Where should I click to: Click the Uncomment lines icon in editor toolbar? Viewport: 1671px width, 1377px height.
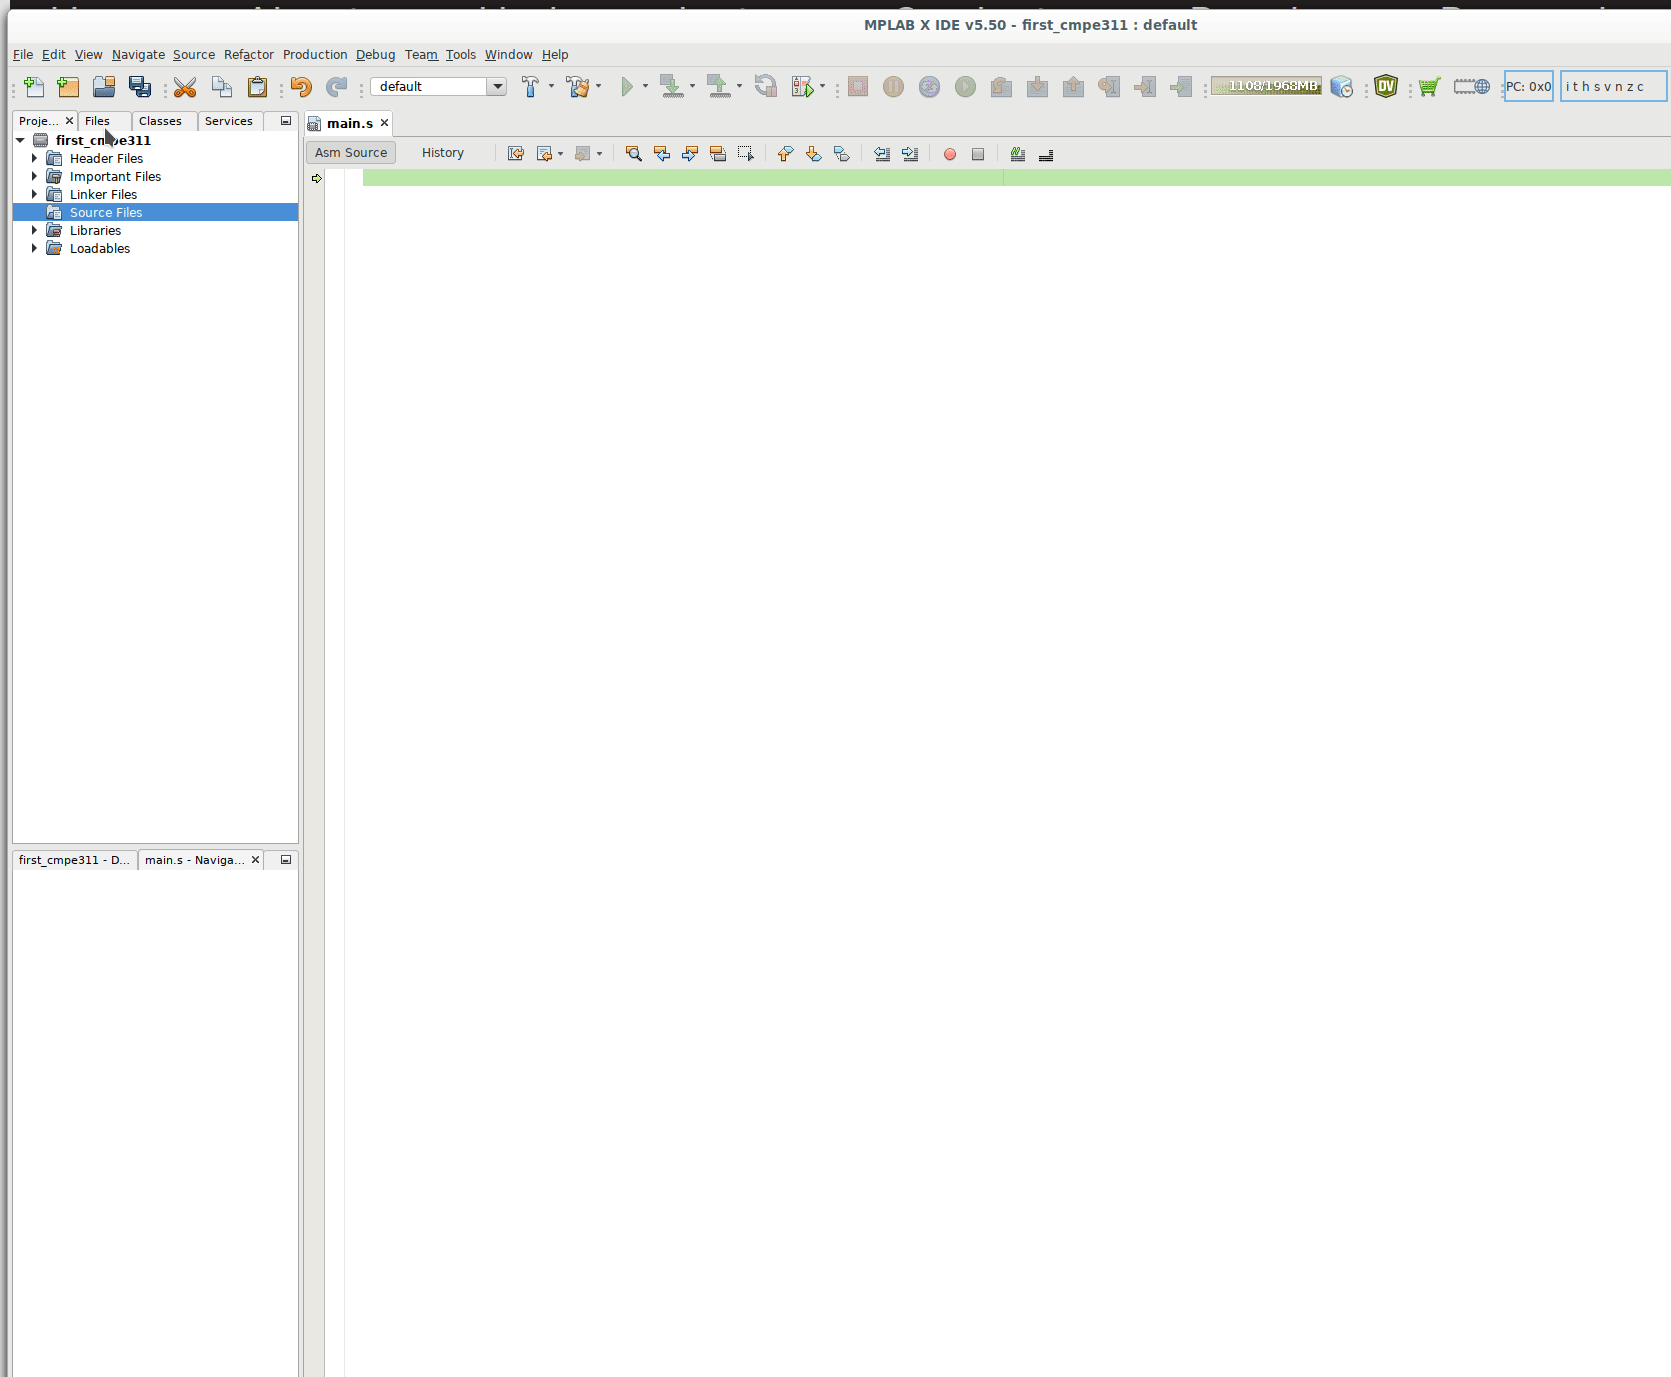[1046, 154]
